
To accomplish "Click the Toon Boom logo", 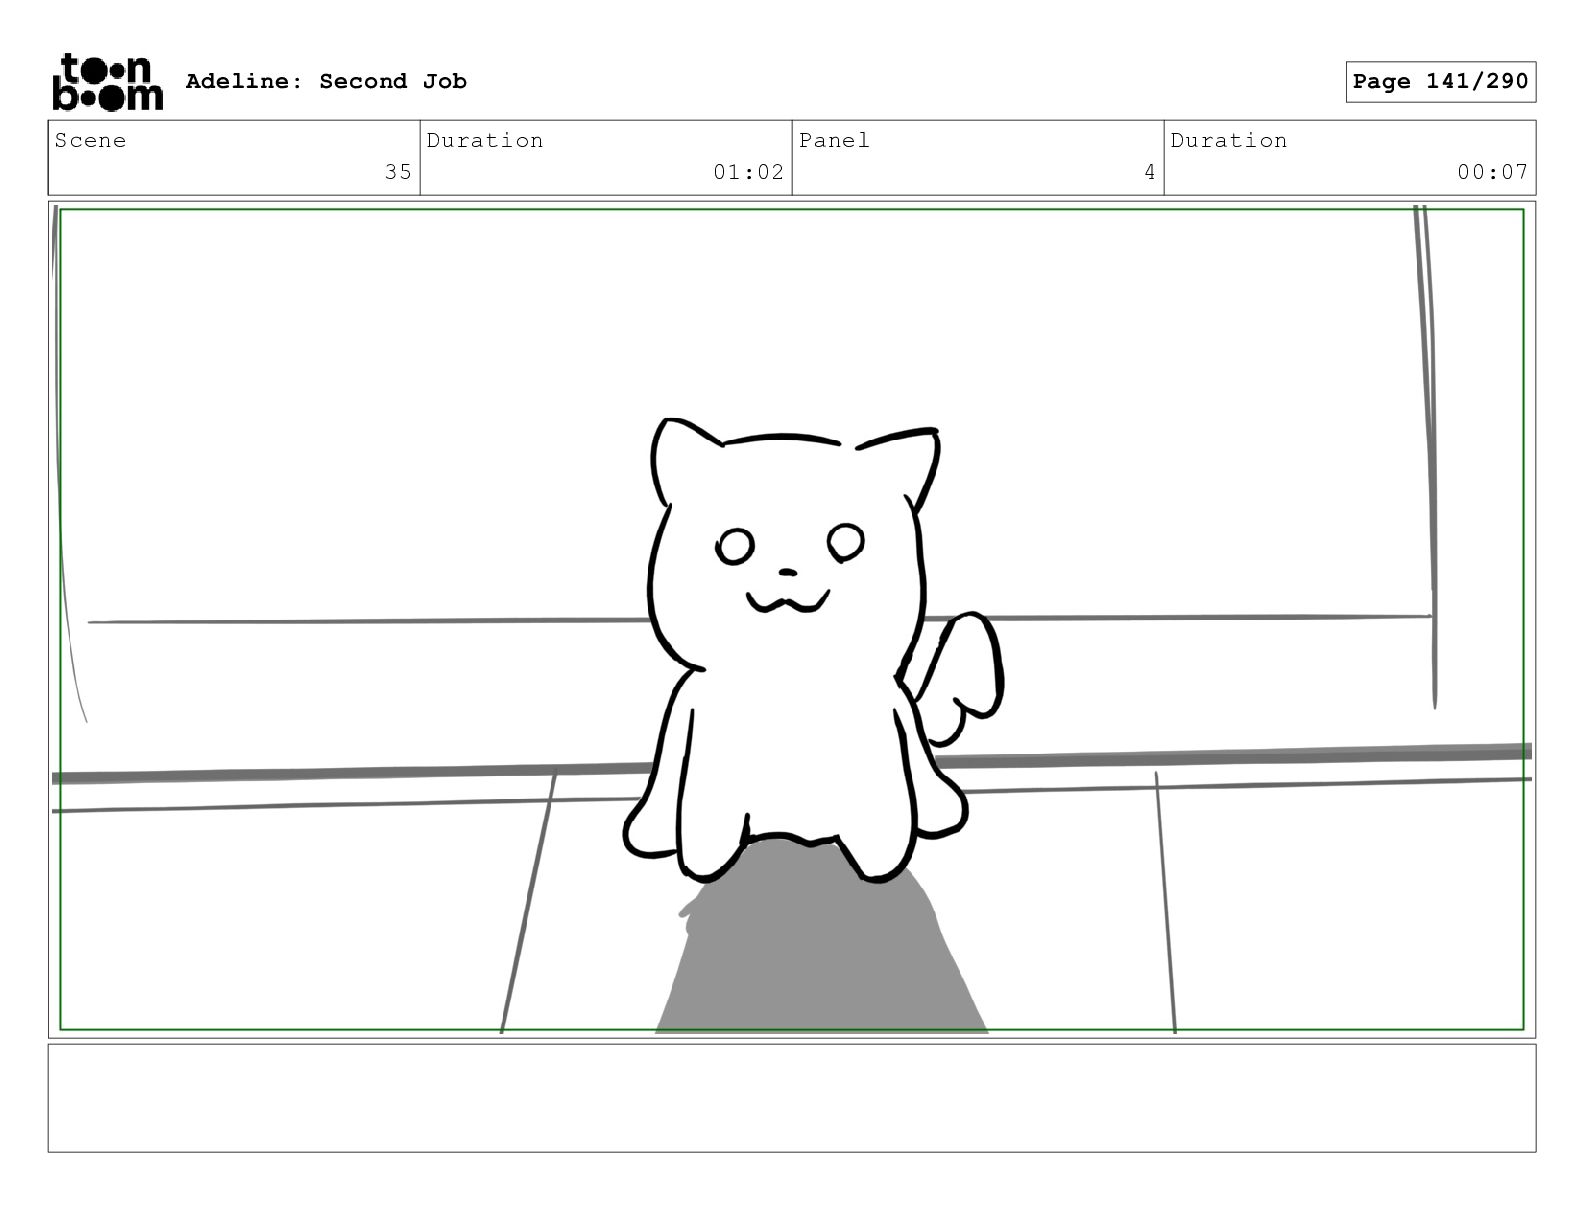I will click(x=107, y=82).
